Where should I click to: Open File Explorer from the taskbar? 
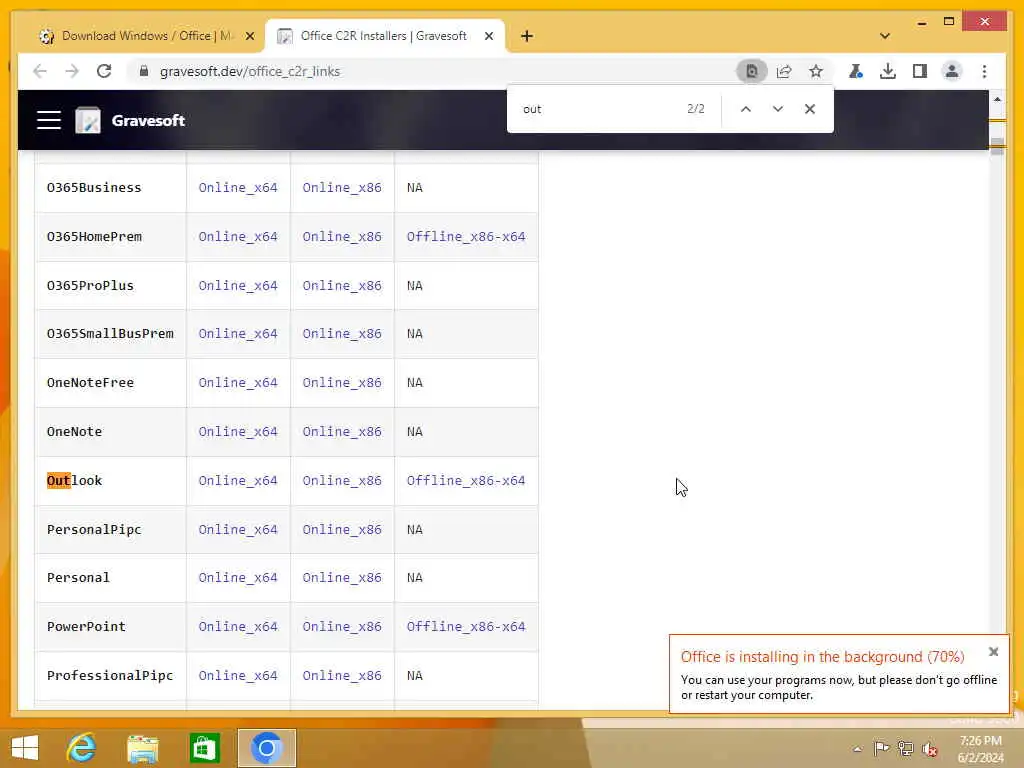pyautogui.click(x=143, y=748)
